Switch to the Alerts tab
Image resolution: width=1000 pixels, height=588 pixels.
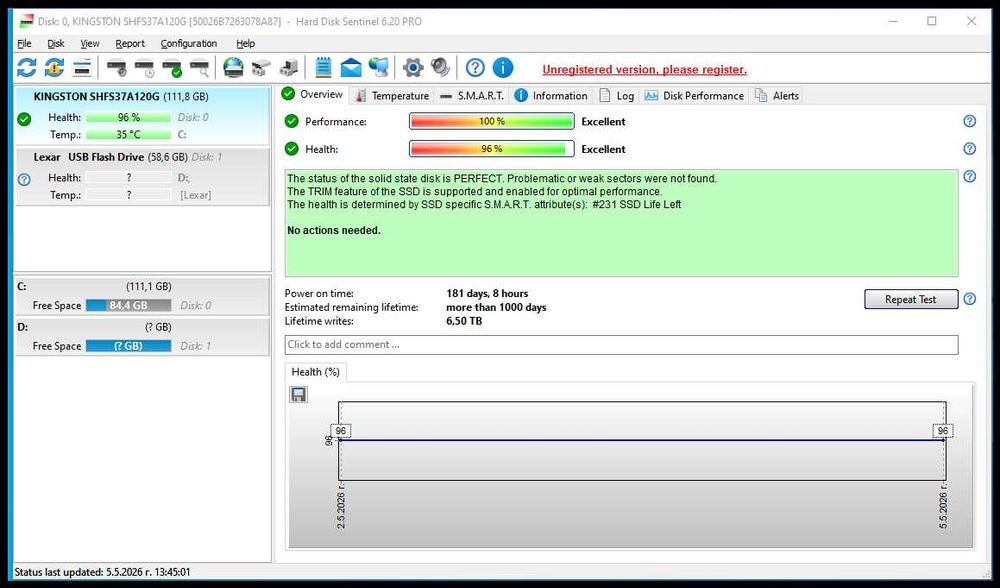(777, 96)
